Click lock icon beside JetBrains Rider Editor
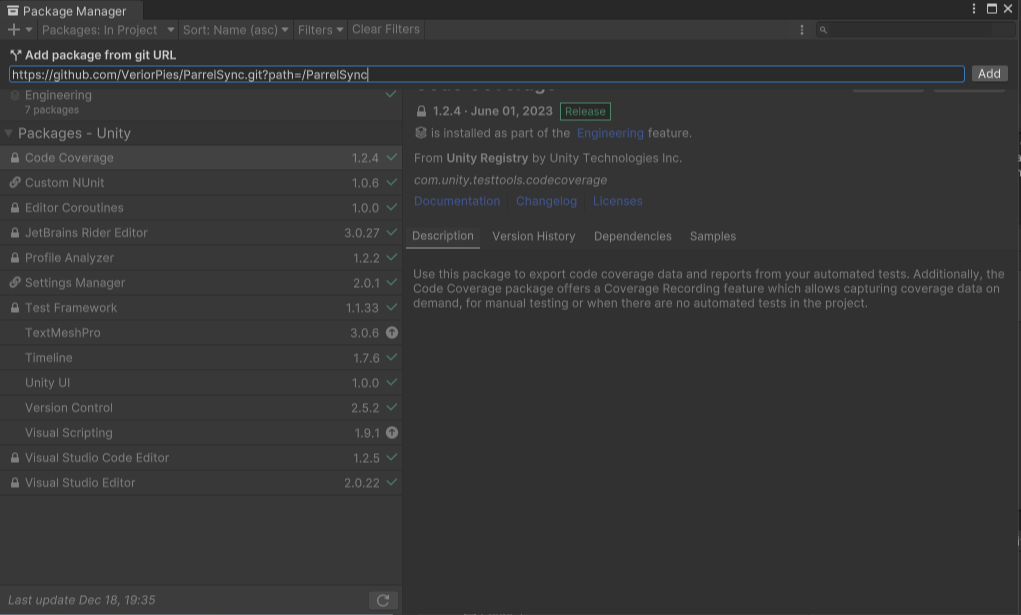The image size is (1021, 615). click(14, 233)
